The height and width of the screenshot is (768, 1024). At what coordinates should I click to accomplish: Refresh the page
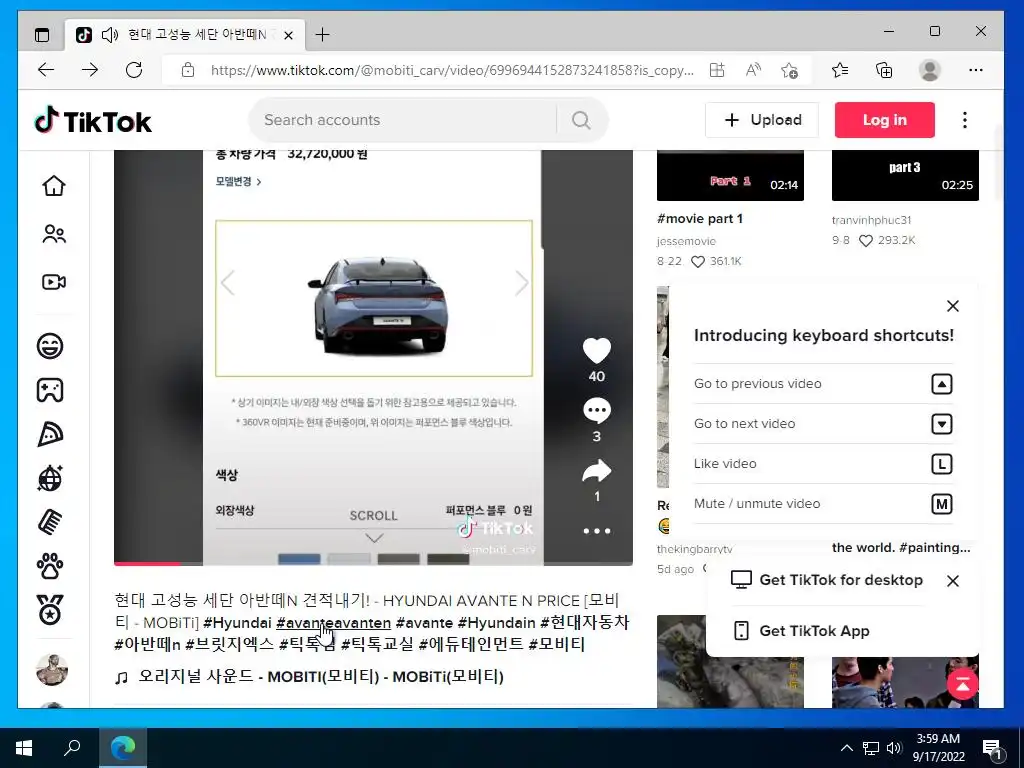134,70
